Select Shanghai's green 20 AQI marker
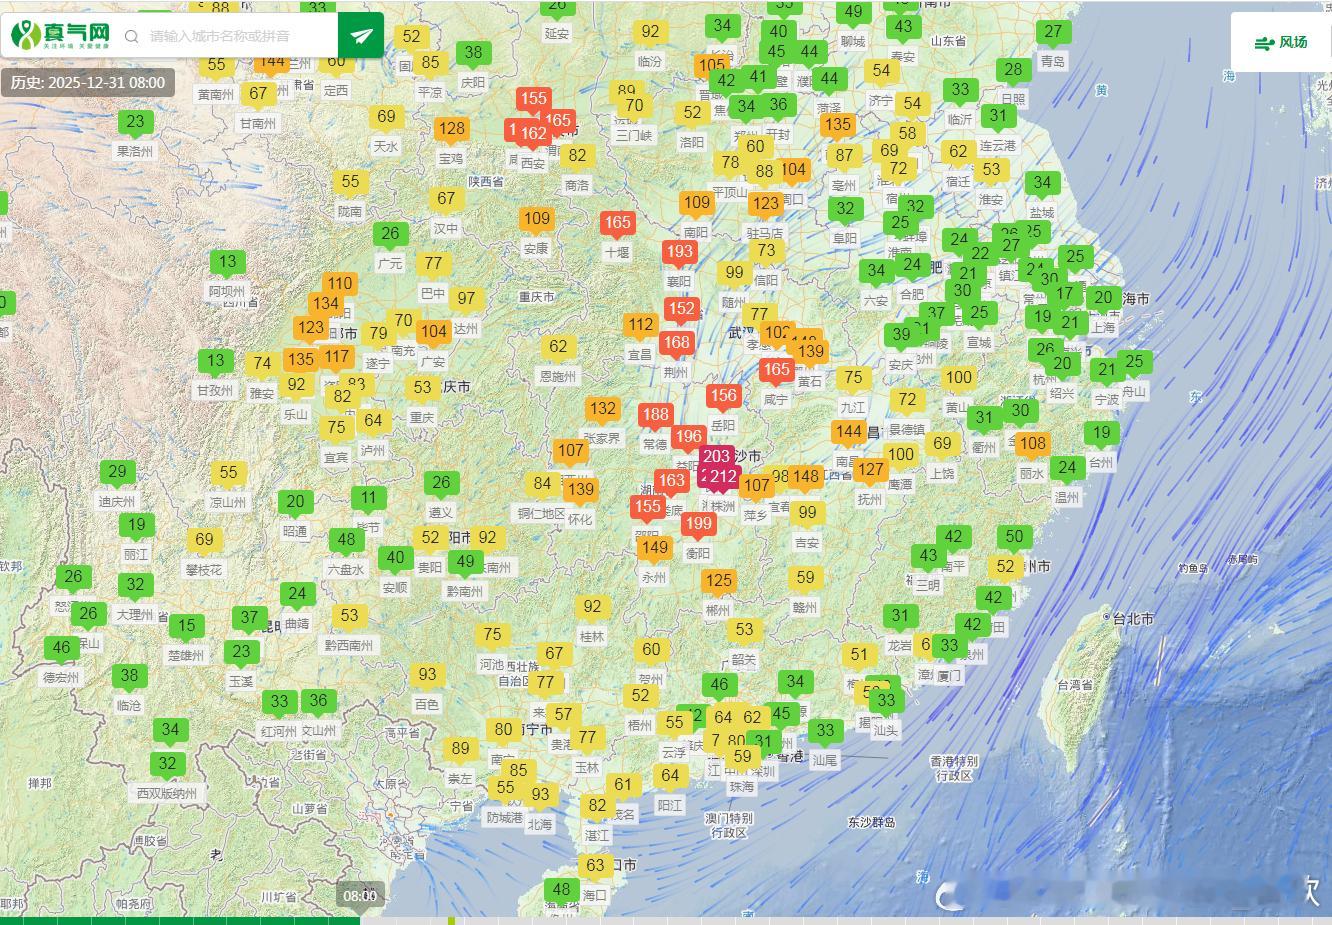Viewport: 1332px width, 925px height. (1104, 297)
